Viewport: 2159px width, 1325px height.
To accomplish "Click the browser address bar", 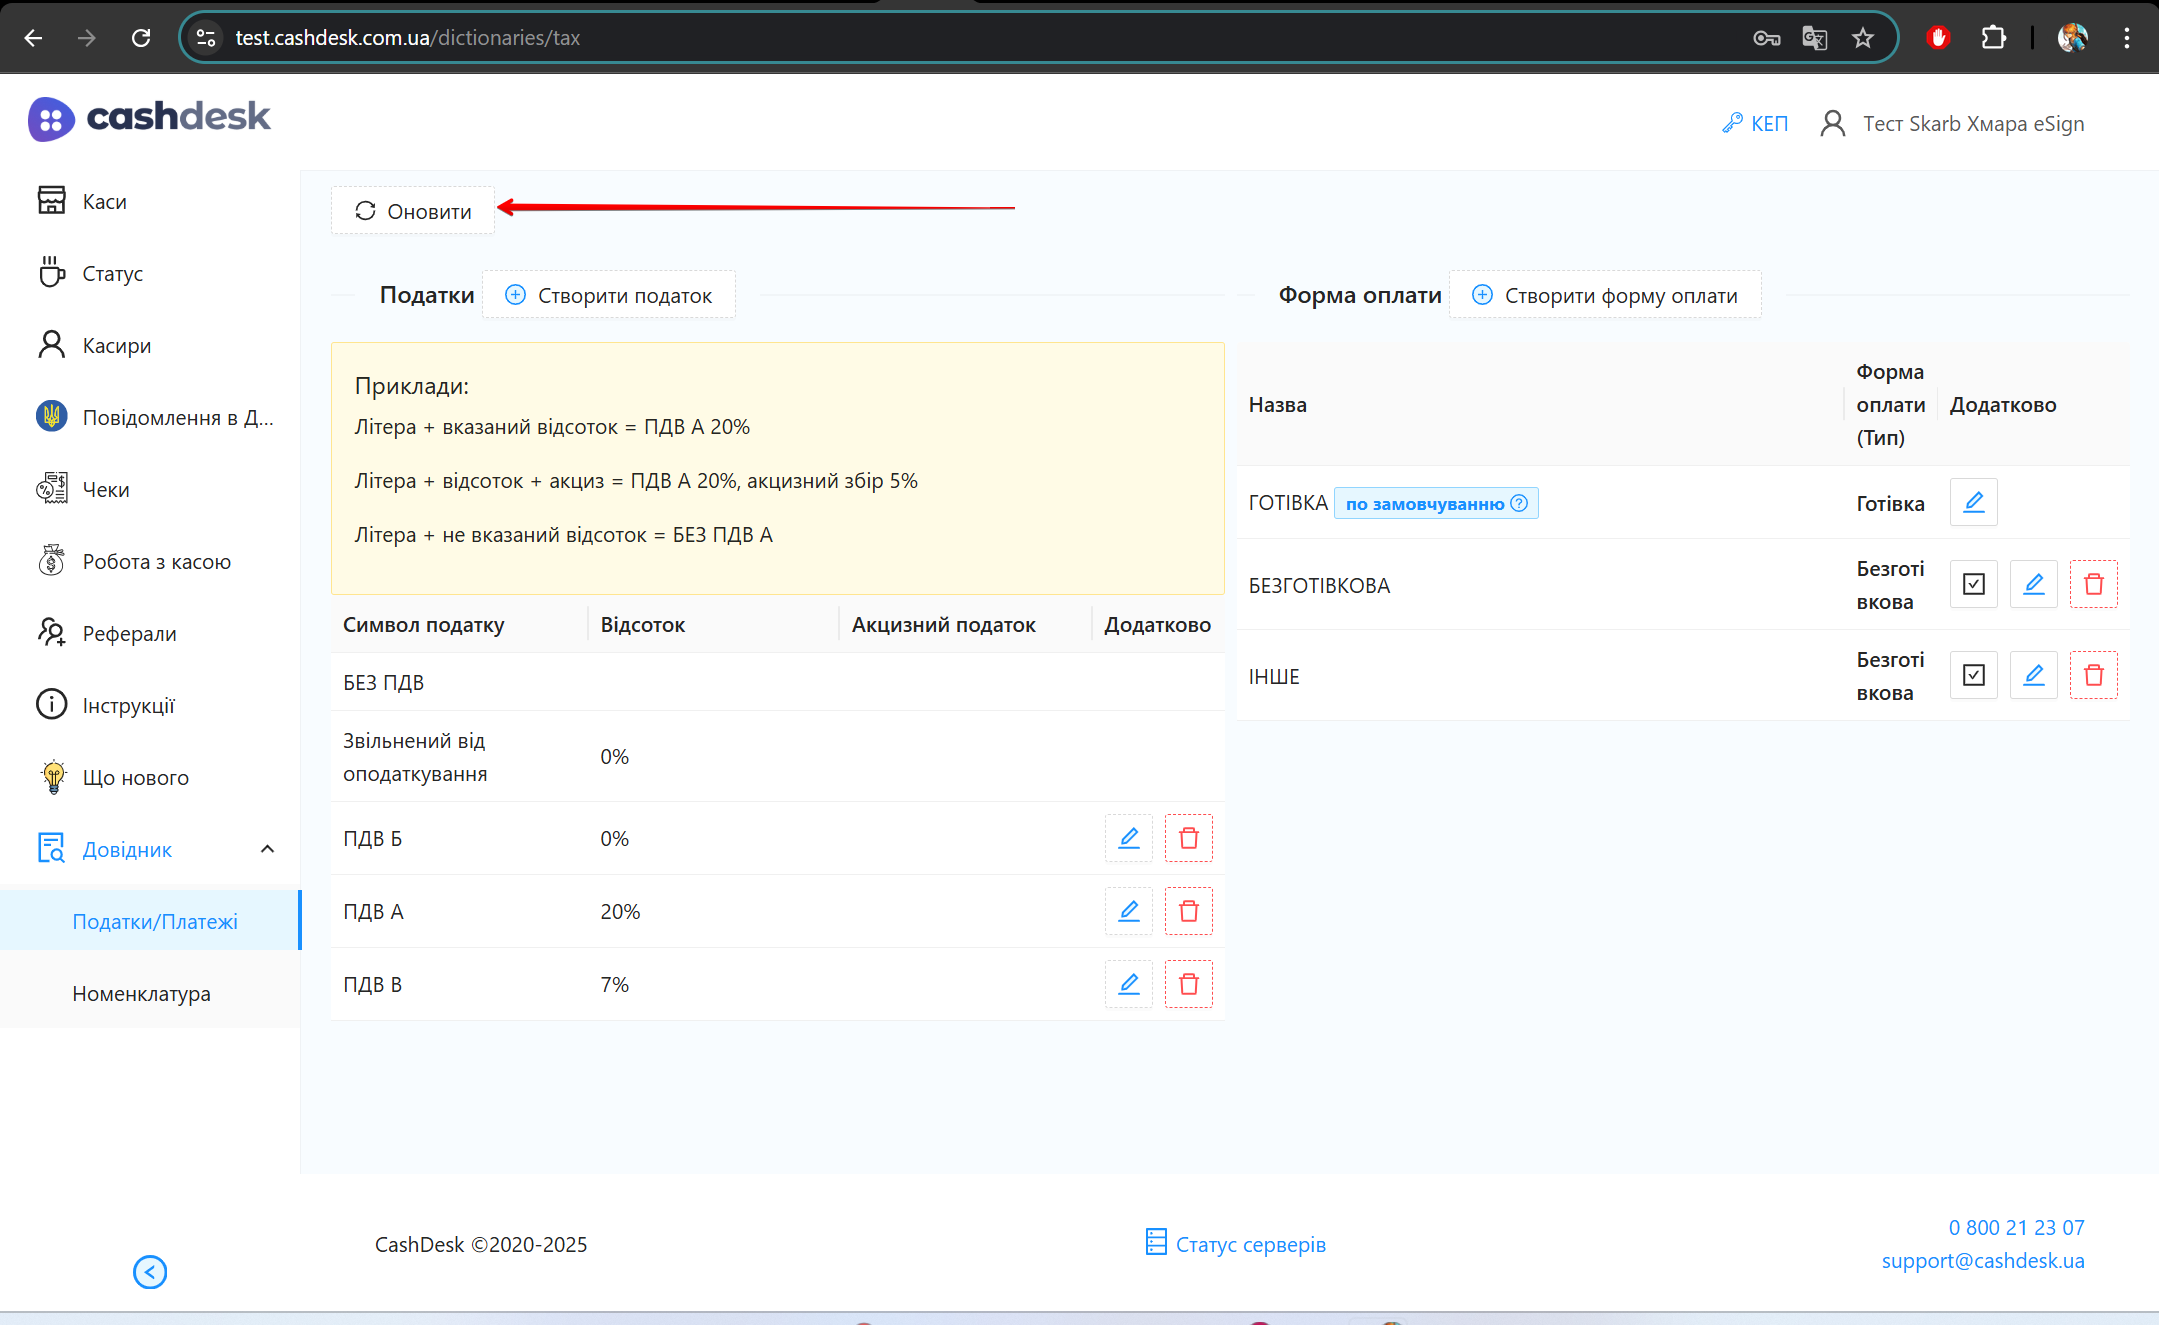I will click(x=900, y=38).
